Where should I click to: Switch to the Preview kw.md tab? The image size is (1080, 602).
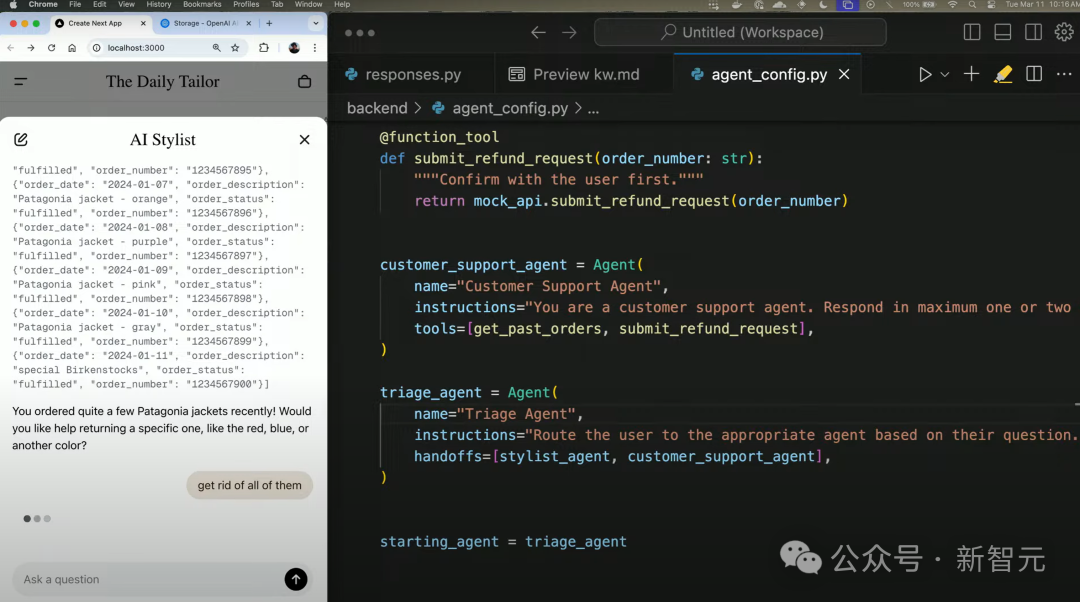pos(586,73)
